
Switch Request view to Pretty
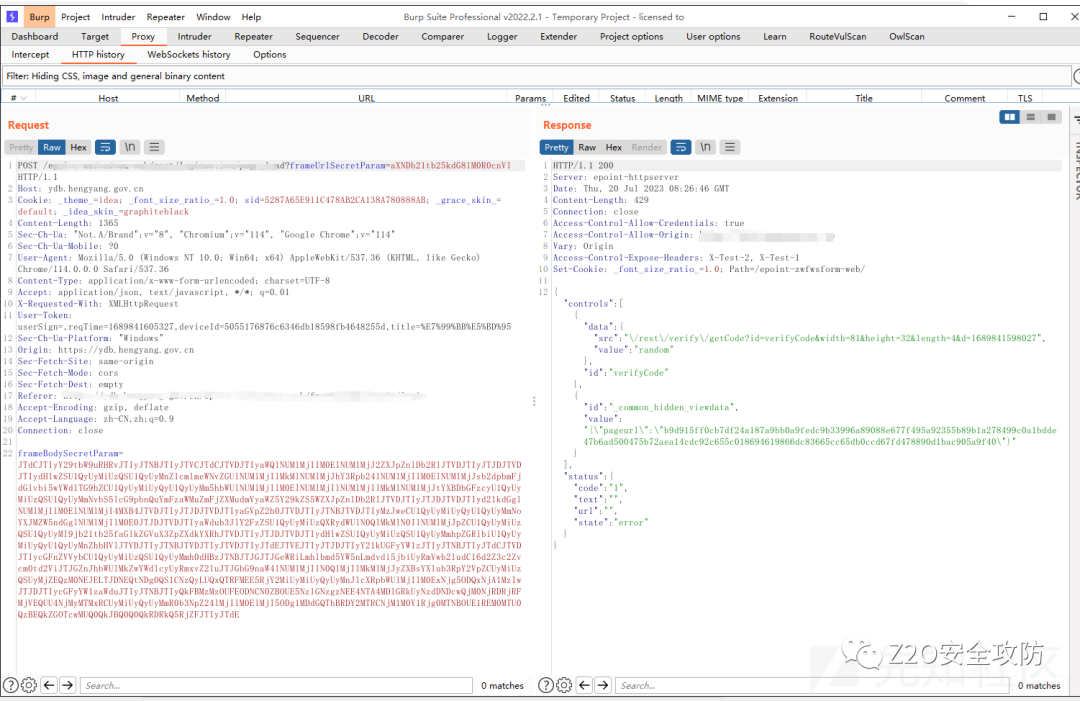(21, 147)
